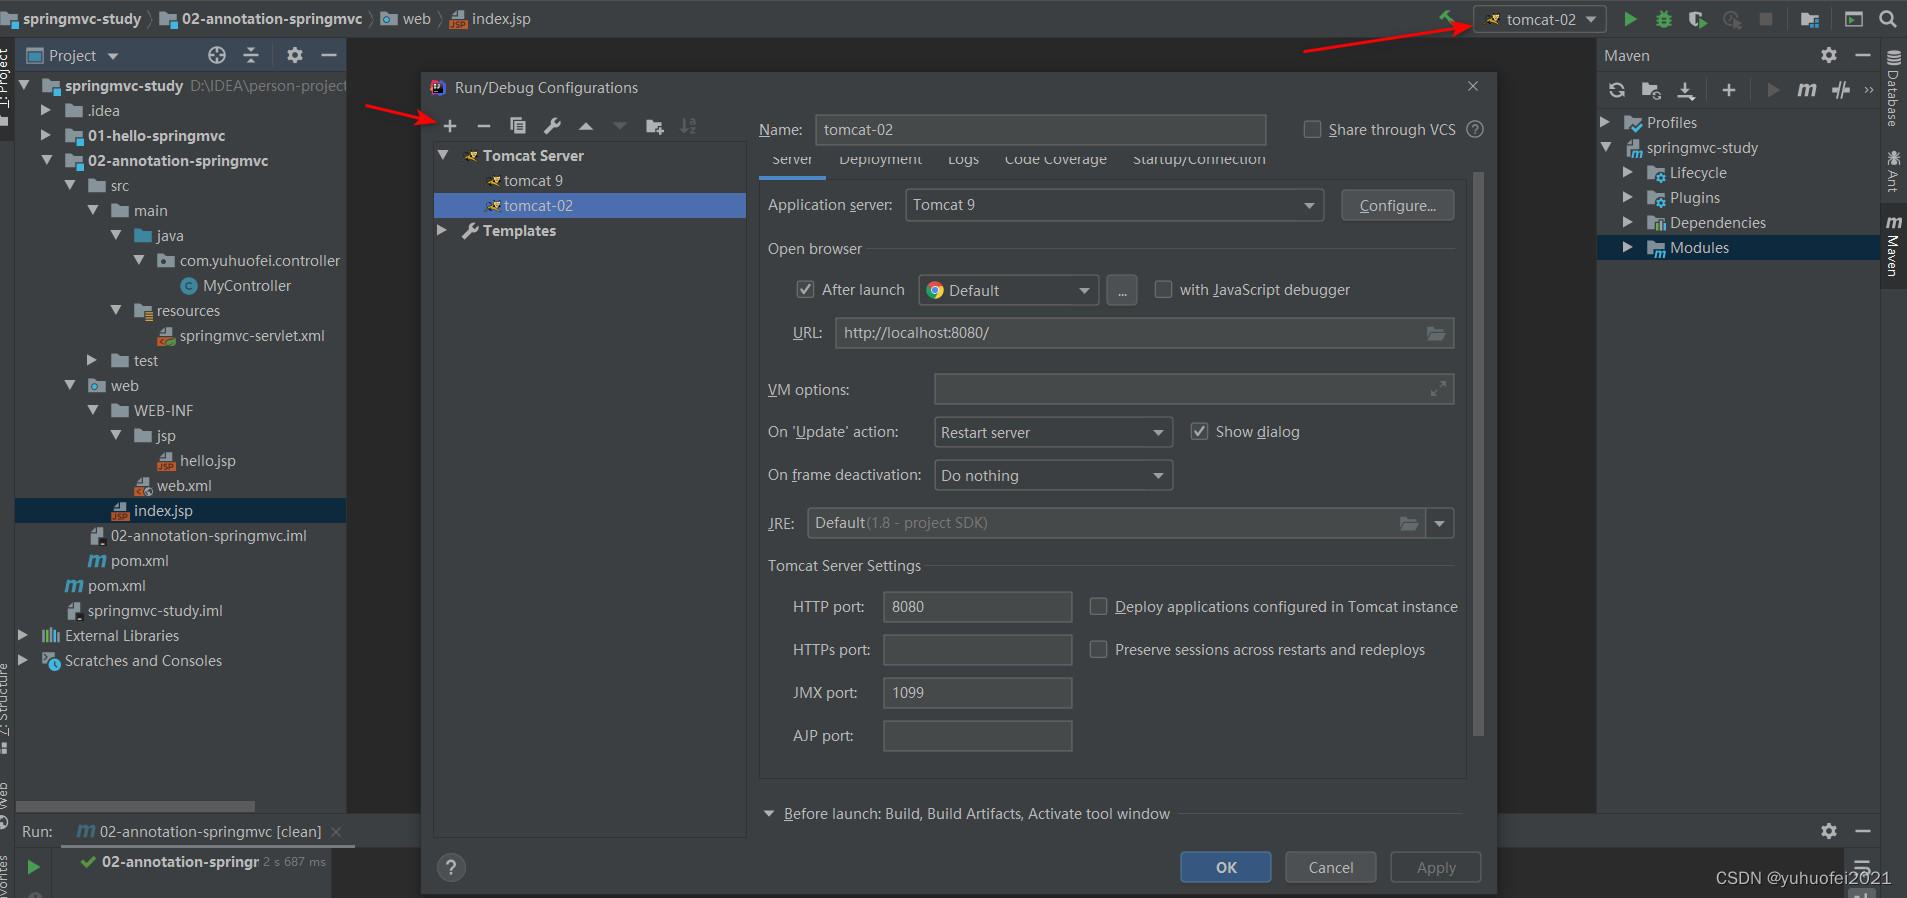Screen dimensions: 1907x898
Task: Enable with JavaScript debugger checkbox
Action: (x=1163, y=289)
